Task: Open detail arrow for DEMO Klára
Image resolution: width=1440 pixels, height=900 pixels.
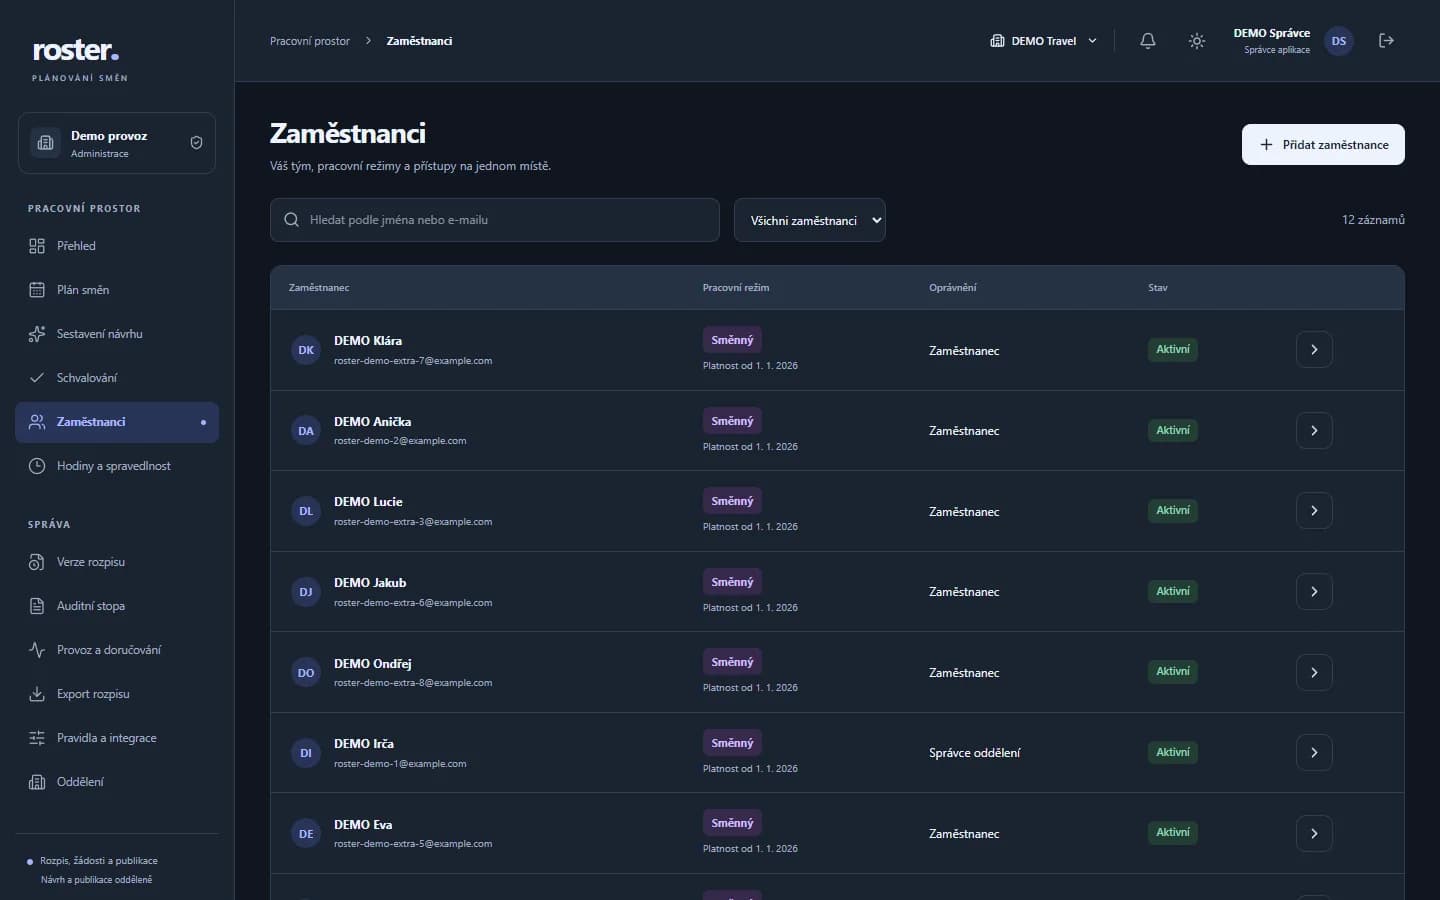Action: [1314, 350]
